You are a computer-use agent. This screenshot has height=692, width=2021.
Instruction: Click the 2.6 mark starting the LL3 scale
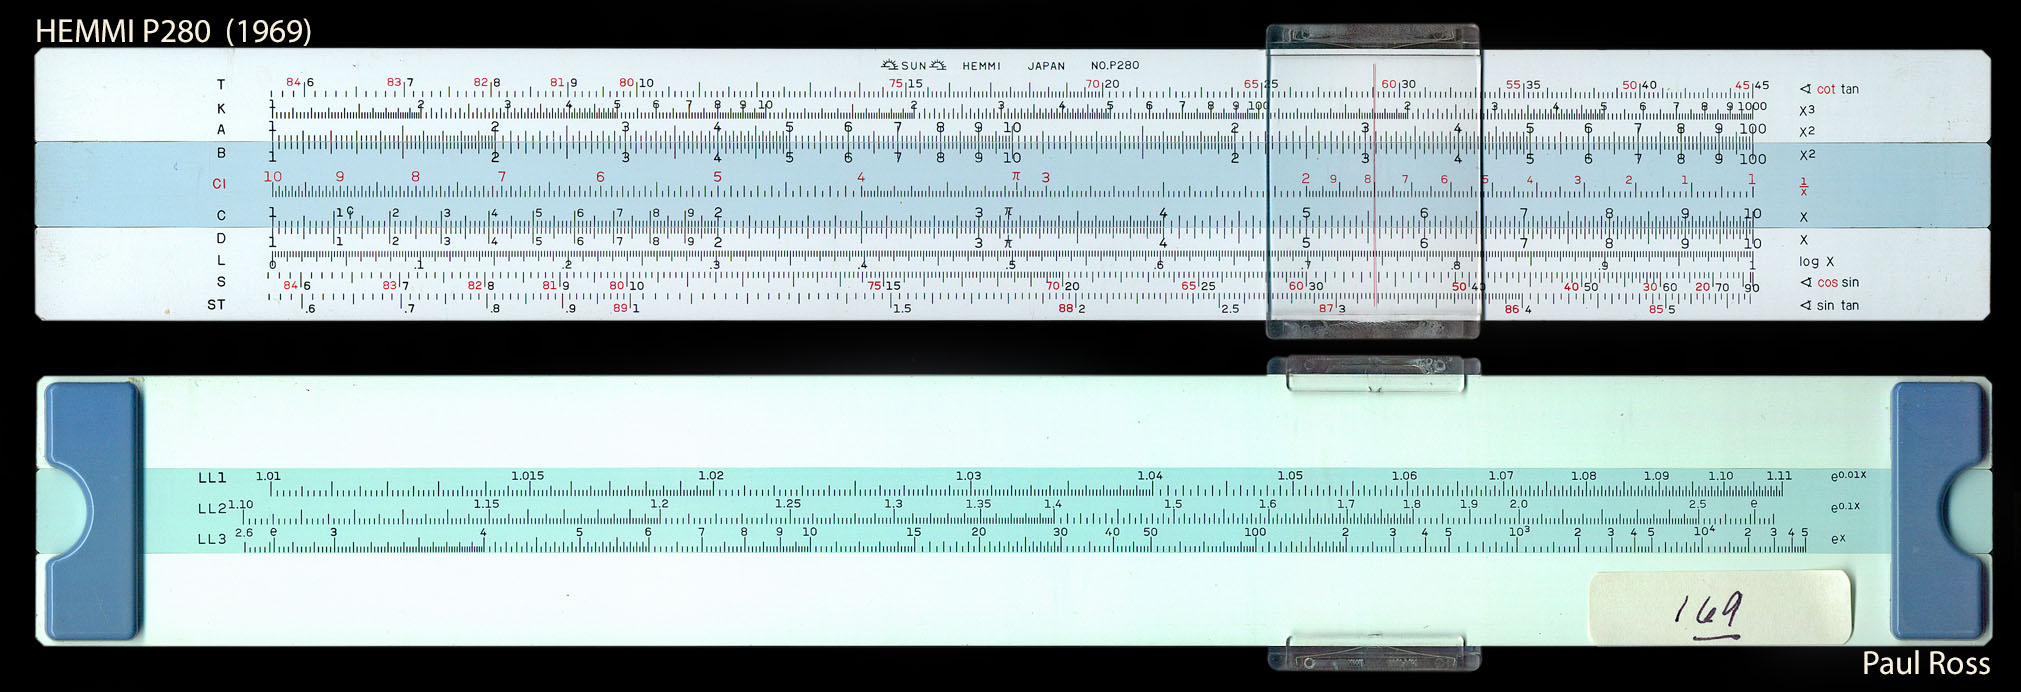click(x=244, y=533)
